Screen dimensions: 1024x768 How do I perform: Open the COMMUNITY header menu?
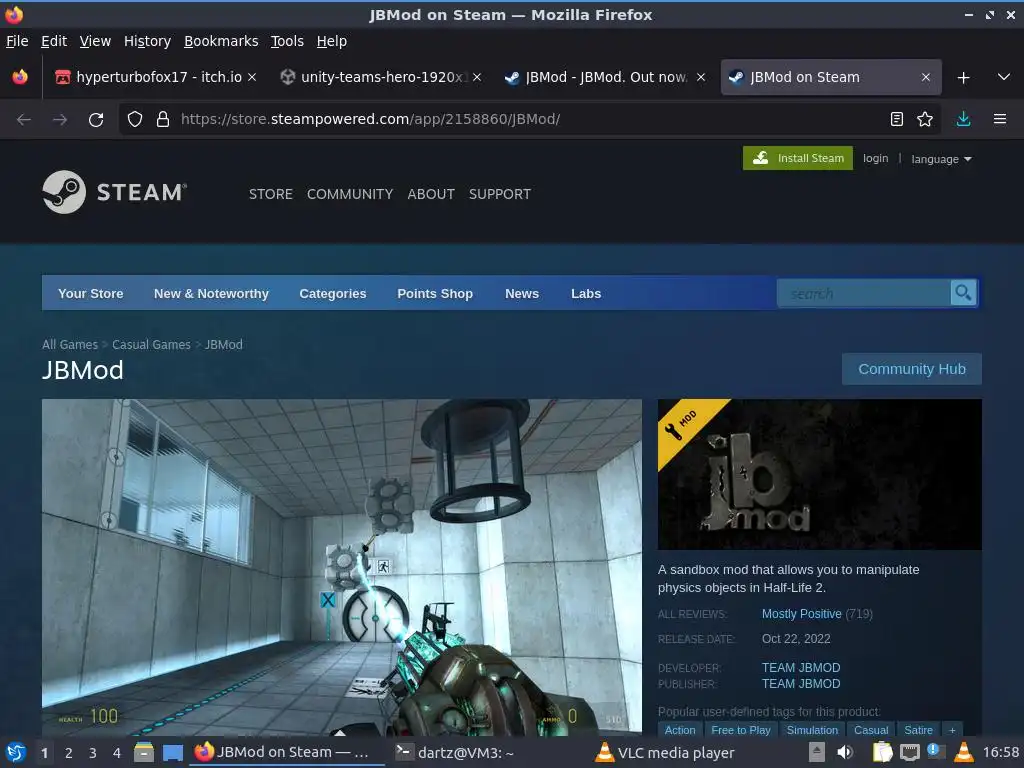[350, 194]
